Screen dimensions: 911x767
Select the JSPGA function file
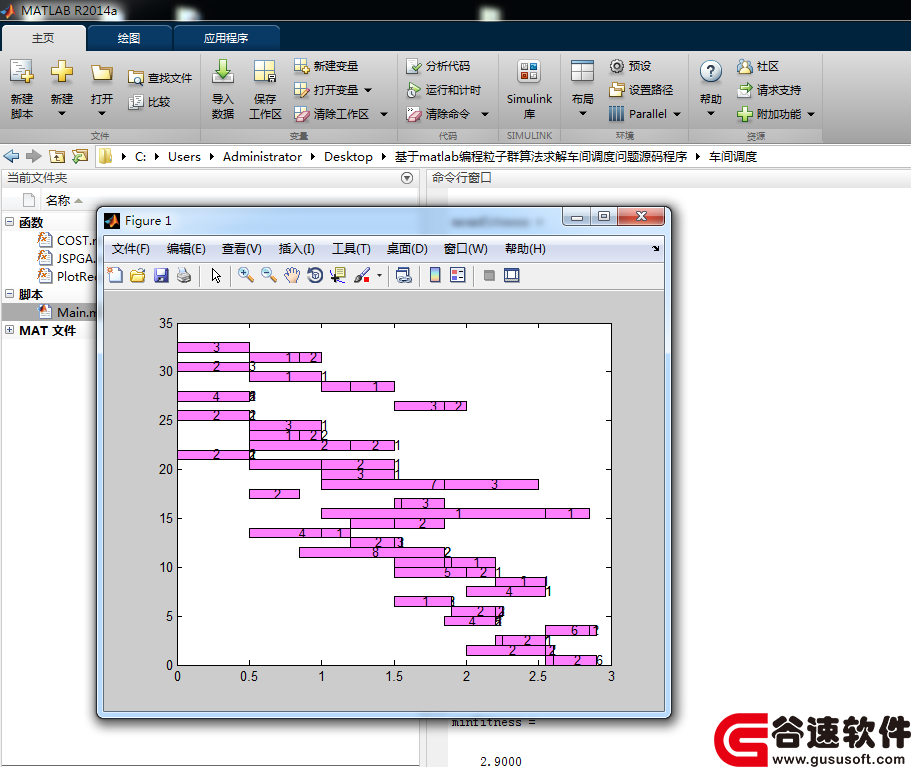[x=66, y=258]
